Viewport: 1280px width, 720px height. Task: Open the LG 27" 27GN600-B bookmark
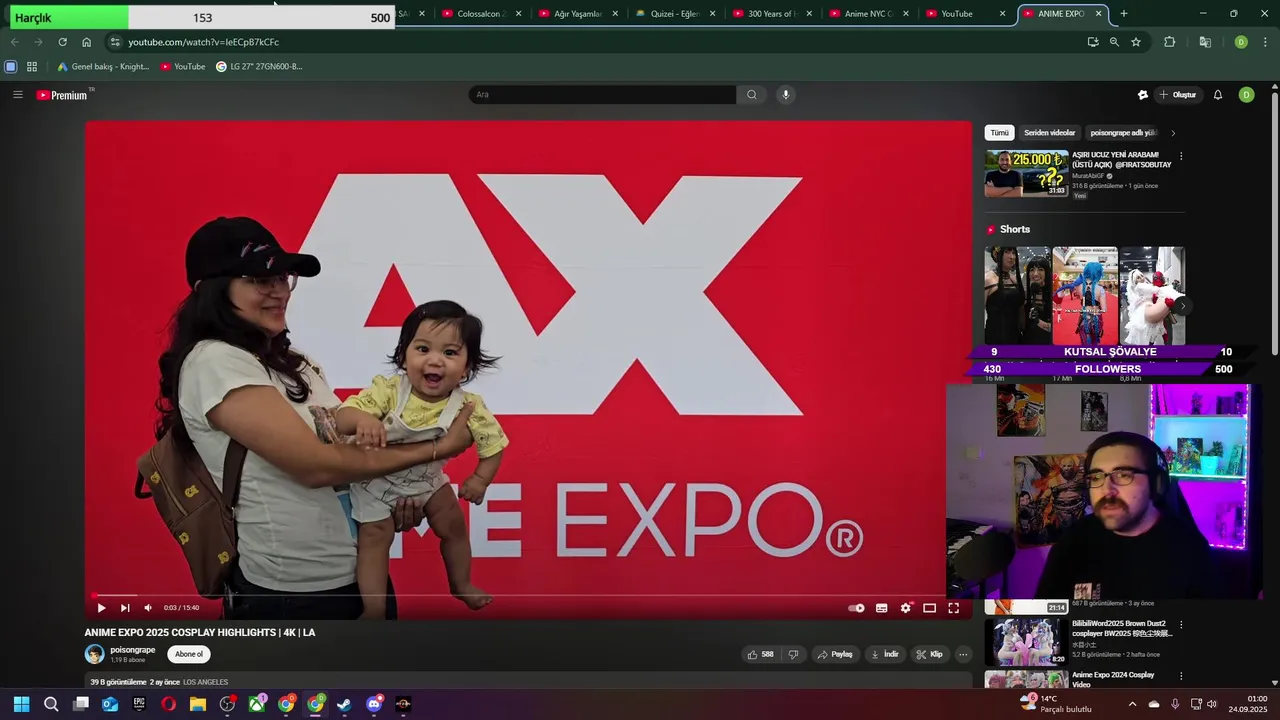tap(259, 67)
